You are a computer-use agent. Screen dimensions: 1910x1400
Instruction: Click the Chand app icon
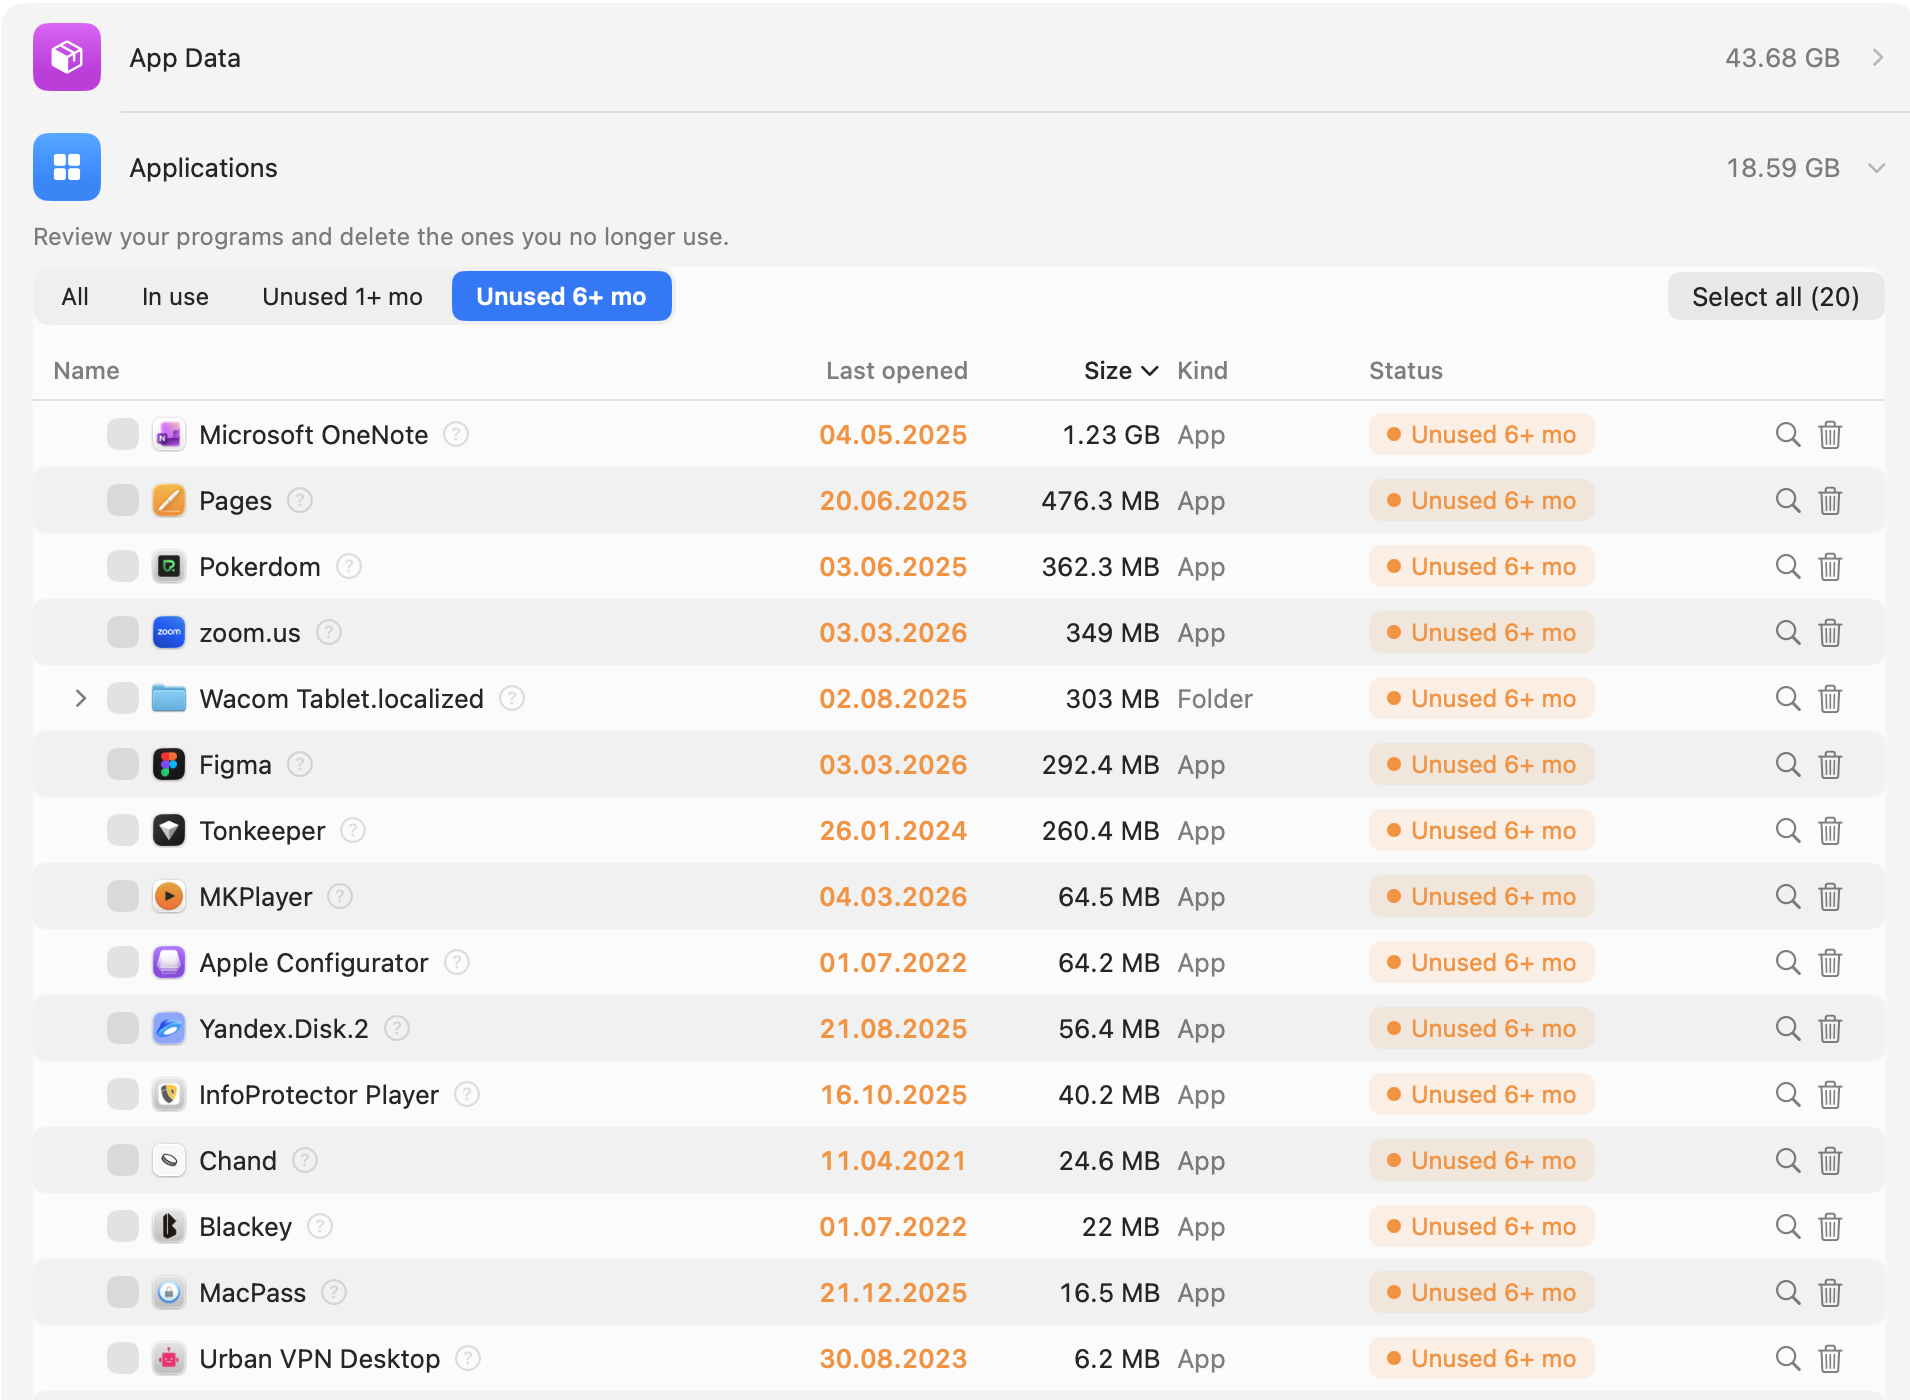point(169,1161)
